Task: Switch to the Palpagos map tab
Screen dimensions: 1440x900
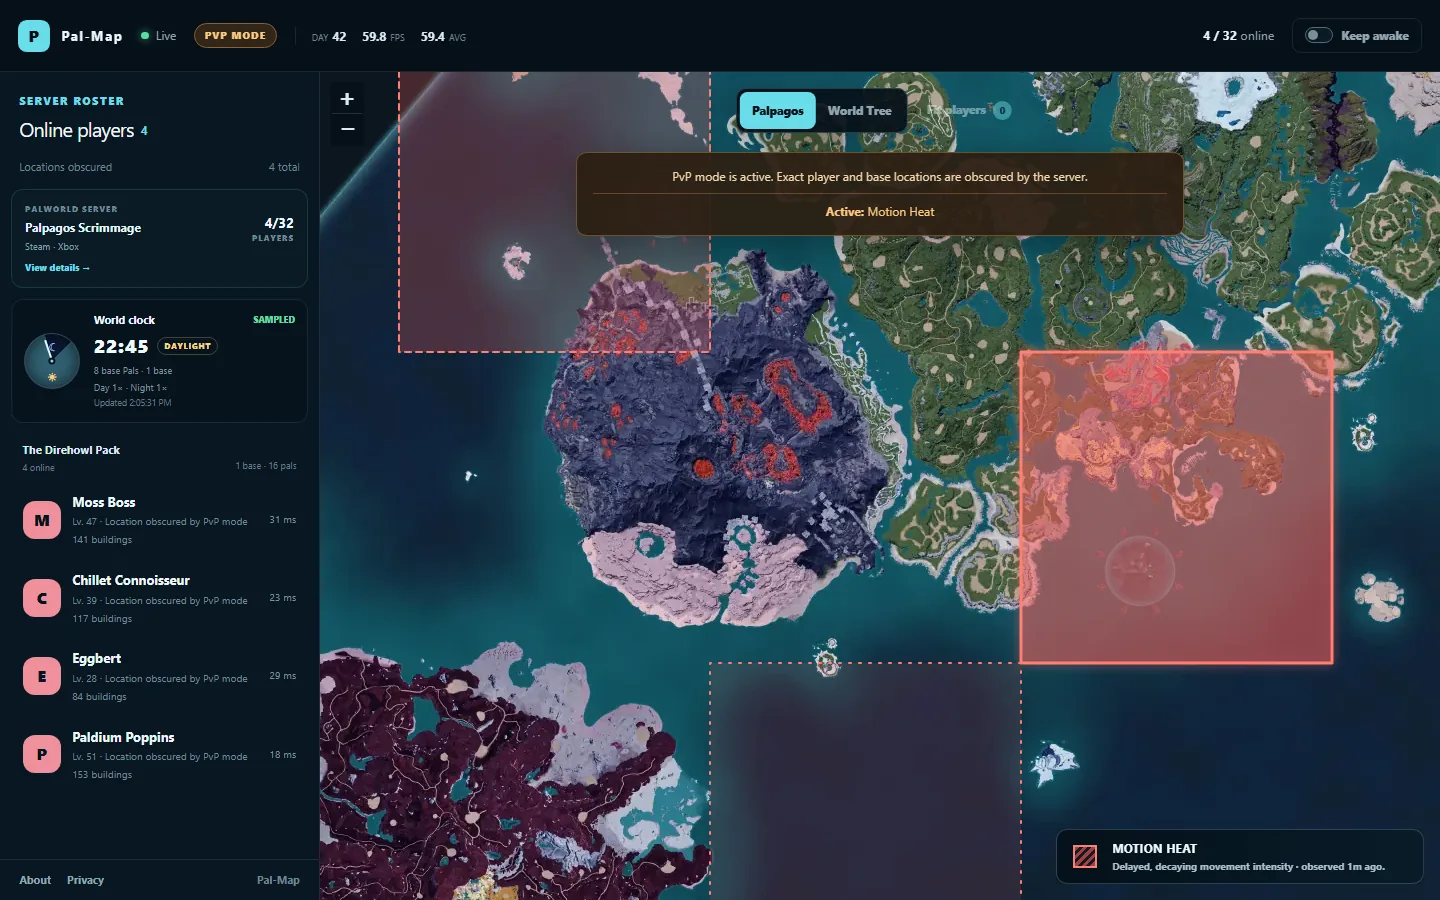Action: [x=778, y=111]
